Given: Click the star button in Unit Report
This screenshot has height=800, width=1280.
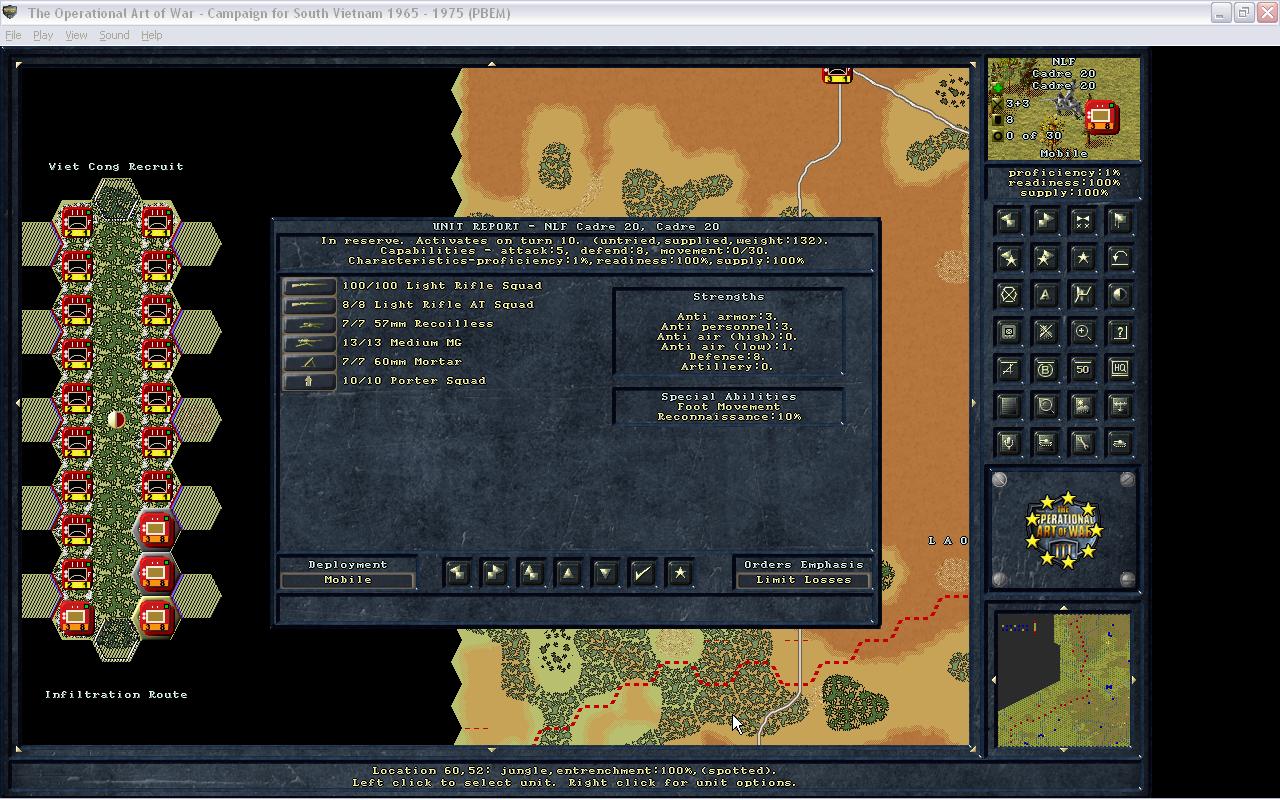Looking at the screenshot, I should 679,573.
